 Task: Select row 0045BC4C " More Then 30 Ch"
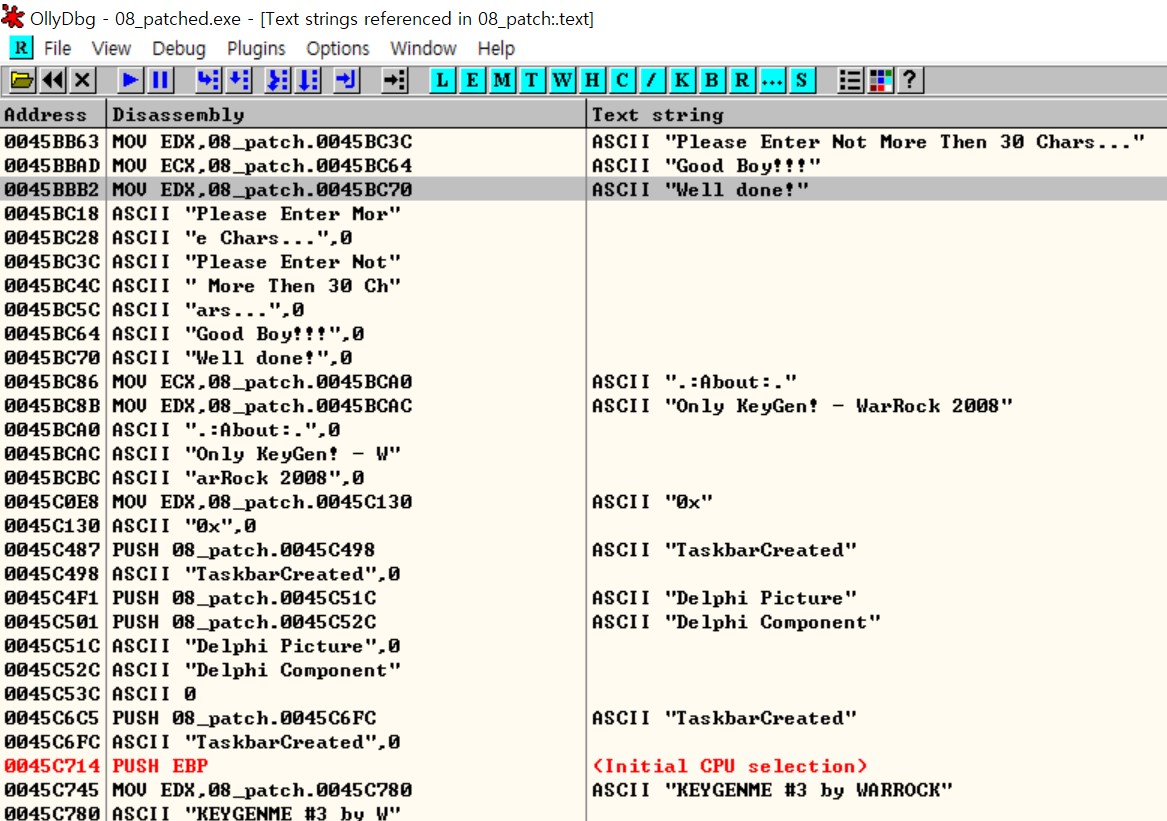[584, 285]
